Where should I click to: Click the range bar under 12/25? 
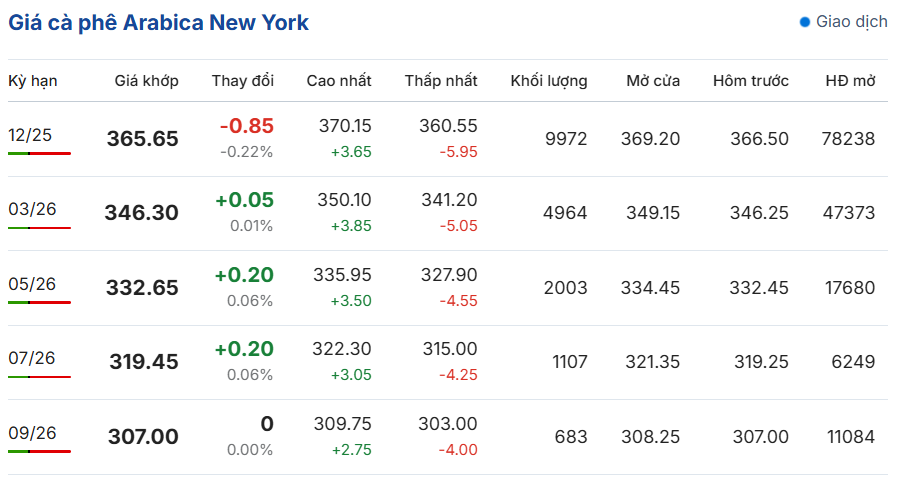39,154
